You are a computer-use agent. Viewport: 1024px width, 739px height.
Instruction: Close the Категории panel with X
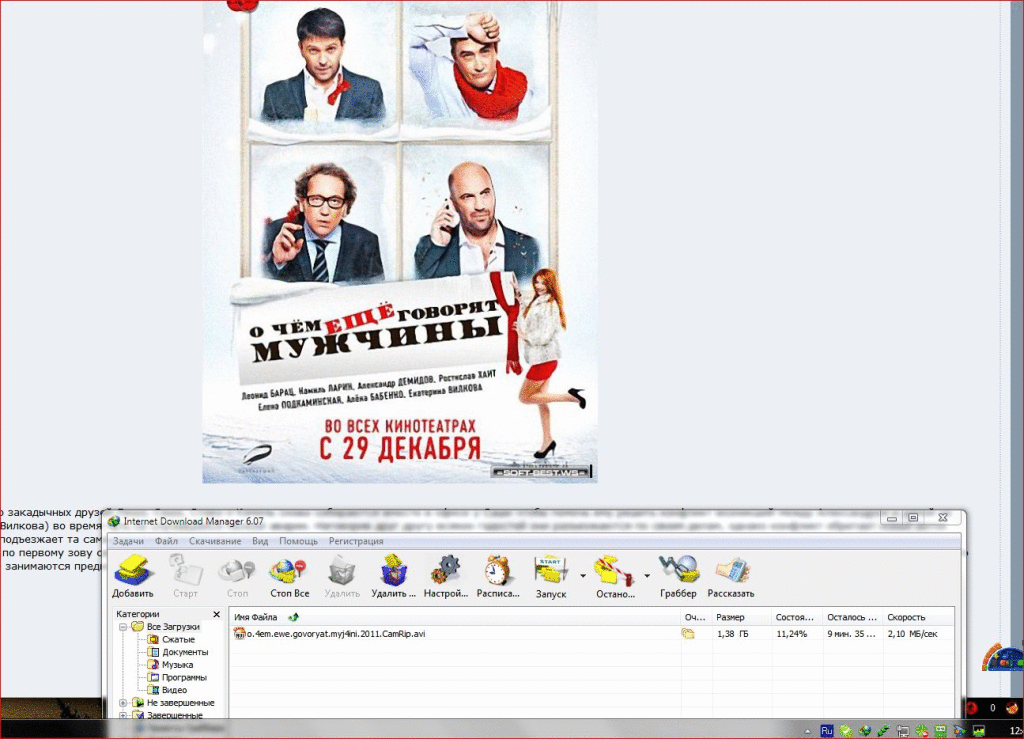pos(217,614)
